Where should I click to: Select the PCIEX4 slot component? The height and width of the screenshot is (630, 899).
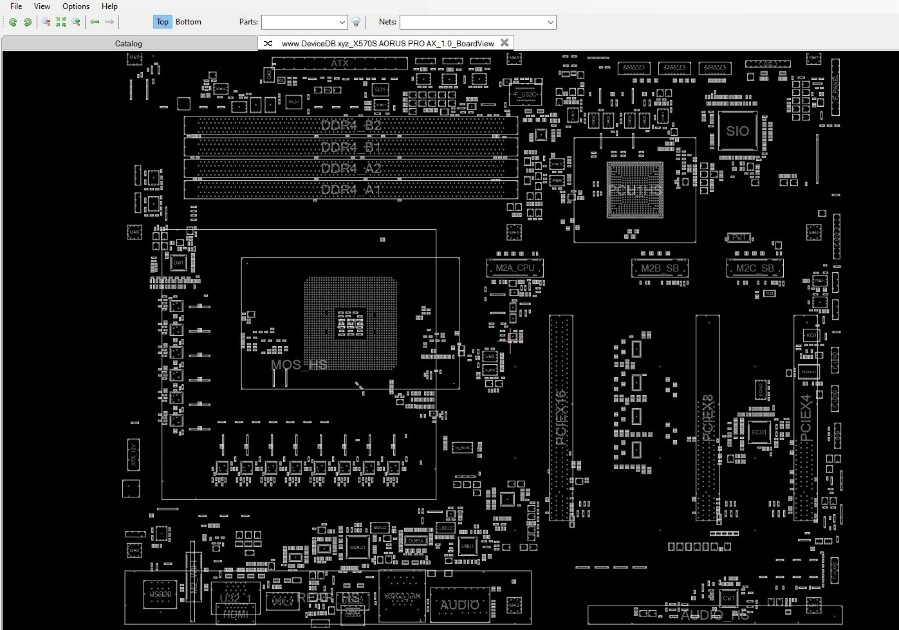[x=806, y=417]
